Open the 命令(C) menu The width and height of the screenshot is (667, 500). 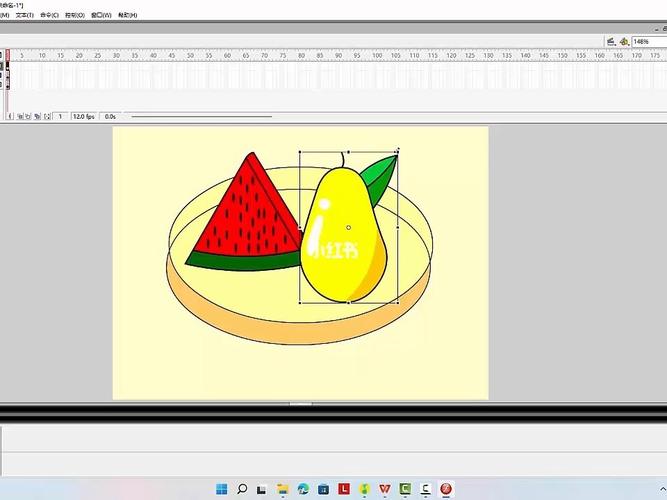(x=49, y=15)
